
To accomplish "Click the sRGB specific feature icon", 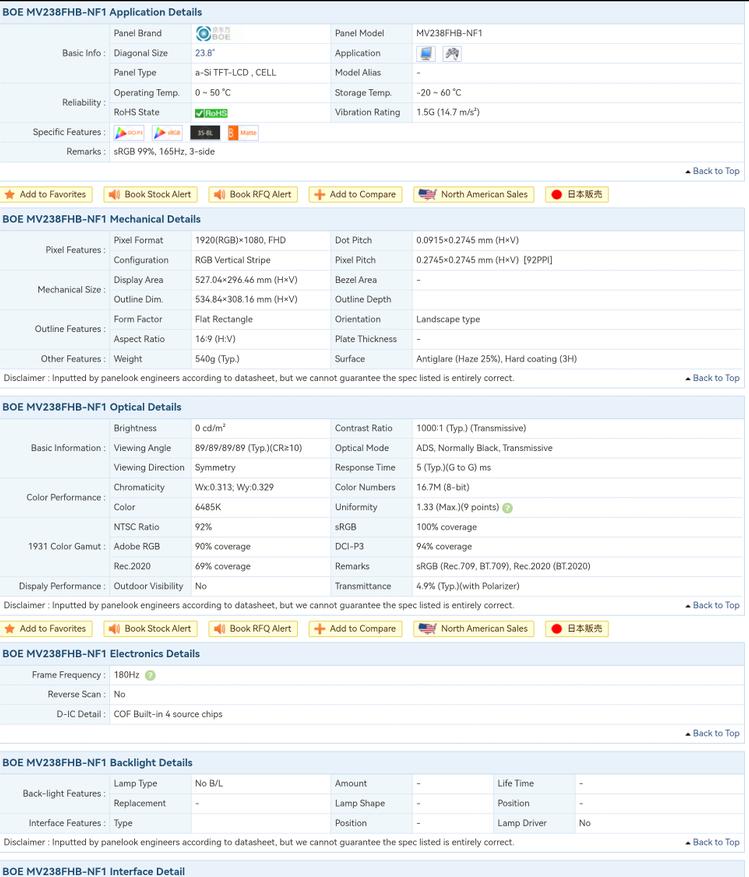I will pyautogui.click(x=168, y=132).
